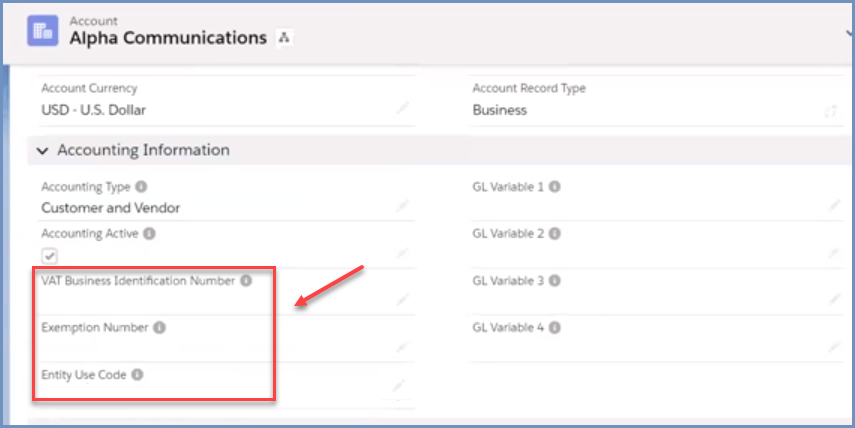Viewport: 855px width, 428px height.
Task: Edit GL Variable 2 pencil icon
Action: pyautogui.click(x=834, y=252)
